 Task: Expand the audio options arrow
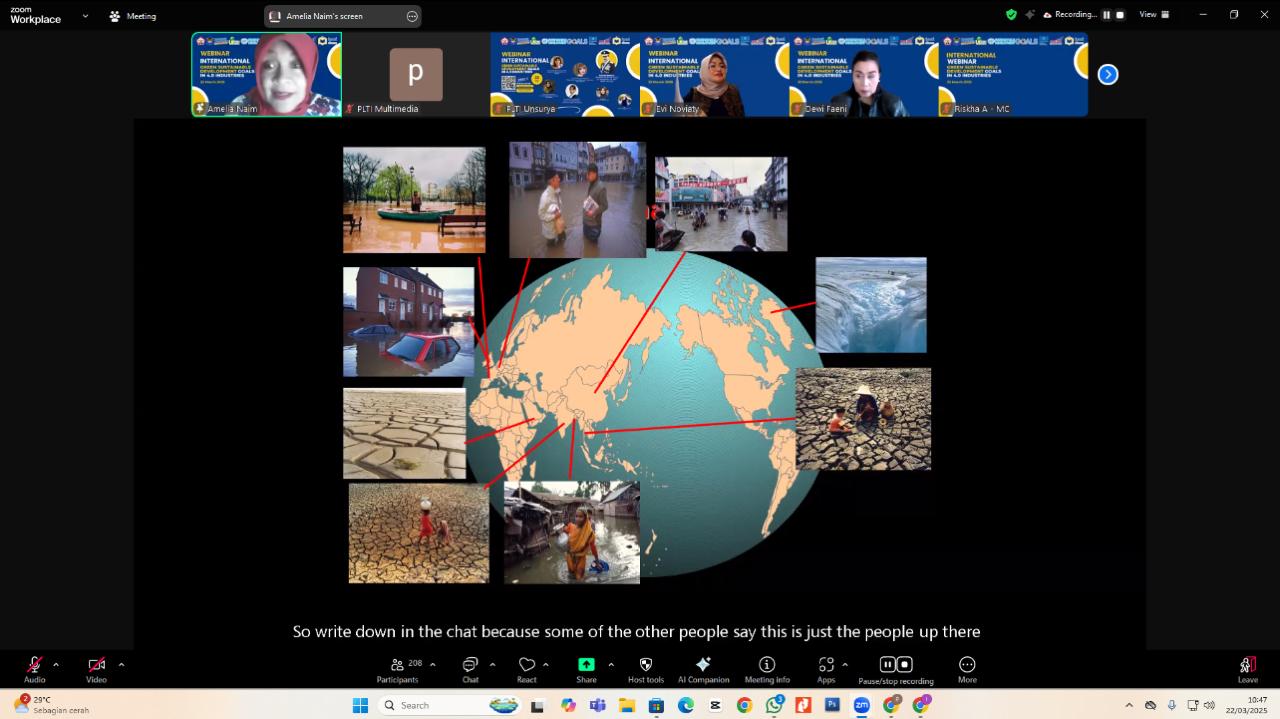pos(56,664)
